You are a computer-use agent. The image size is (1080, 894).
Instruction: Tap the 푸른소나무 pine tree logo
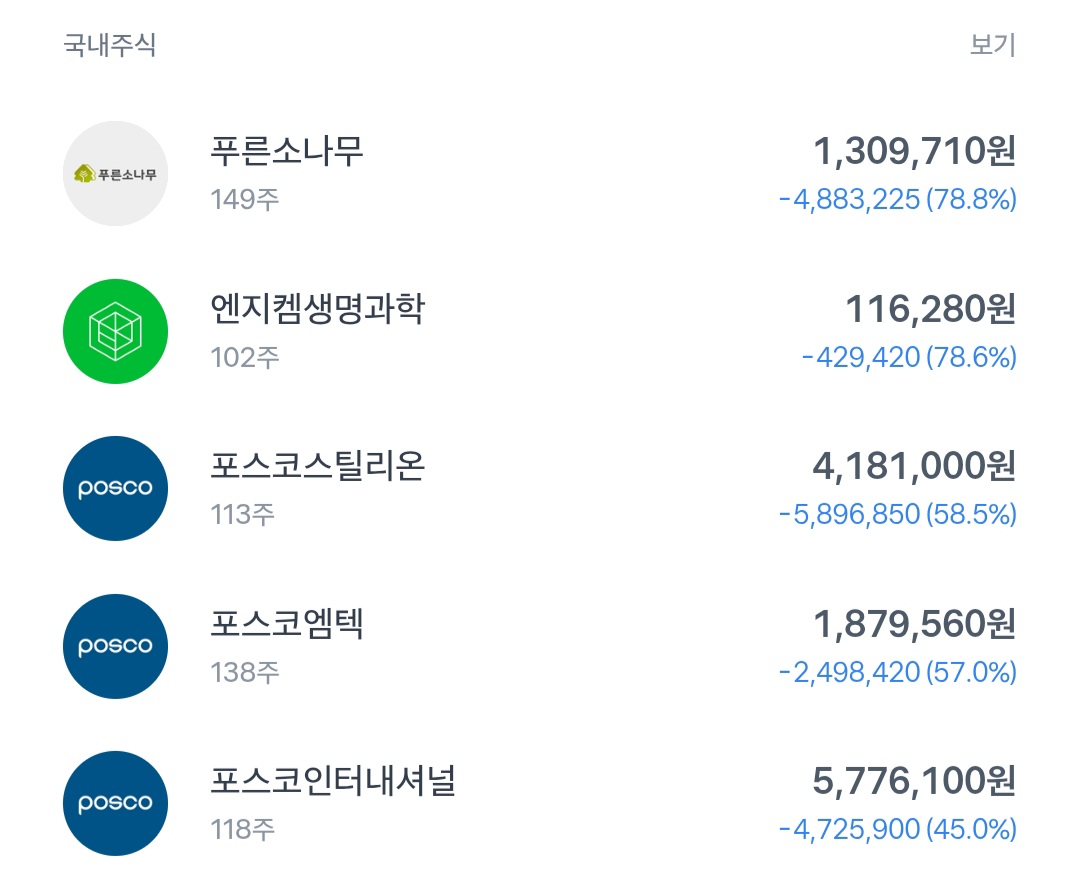tap(115, 174)
